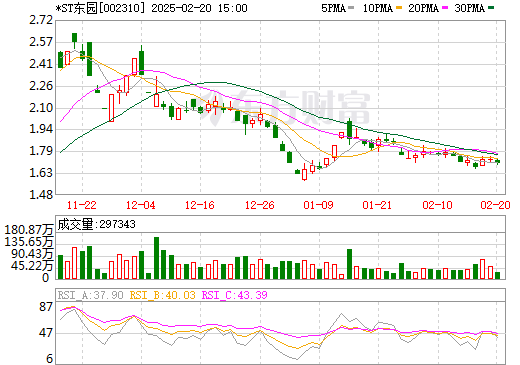
Task: Click the 20PMA magenta legend swatch
Action: 445,7
